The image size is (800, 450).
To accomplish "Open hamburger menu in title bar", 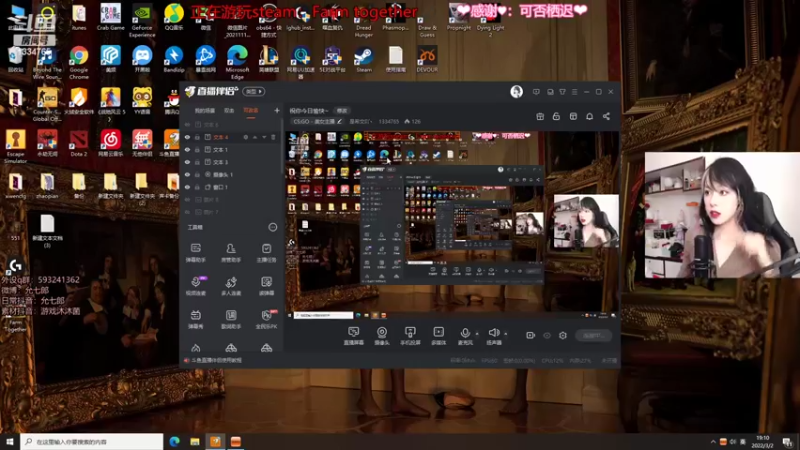I will [574, 92].
